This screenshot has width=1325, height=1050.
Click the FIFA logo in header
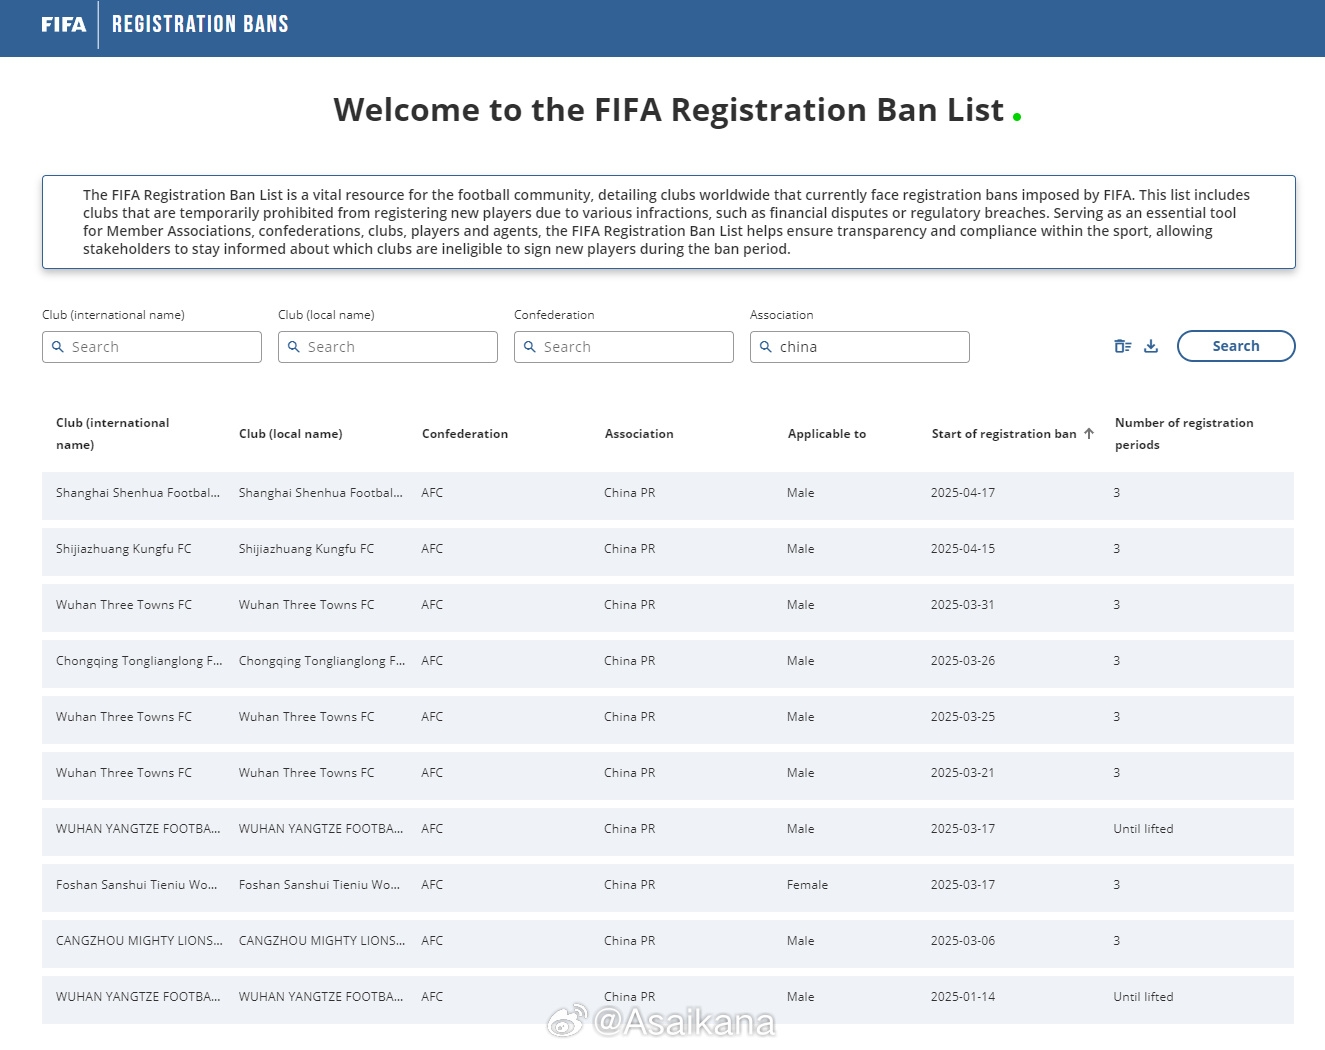coord(64,25)
